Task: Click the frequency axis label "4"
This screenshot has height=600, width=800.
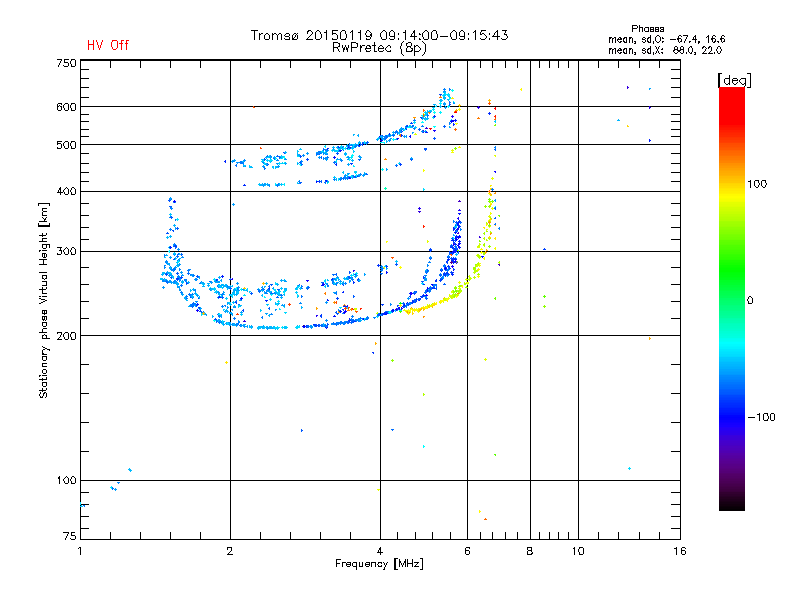Action: 380,551
